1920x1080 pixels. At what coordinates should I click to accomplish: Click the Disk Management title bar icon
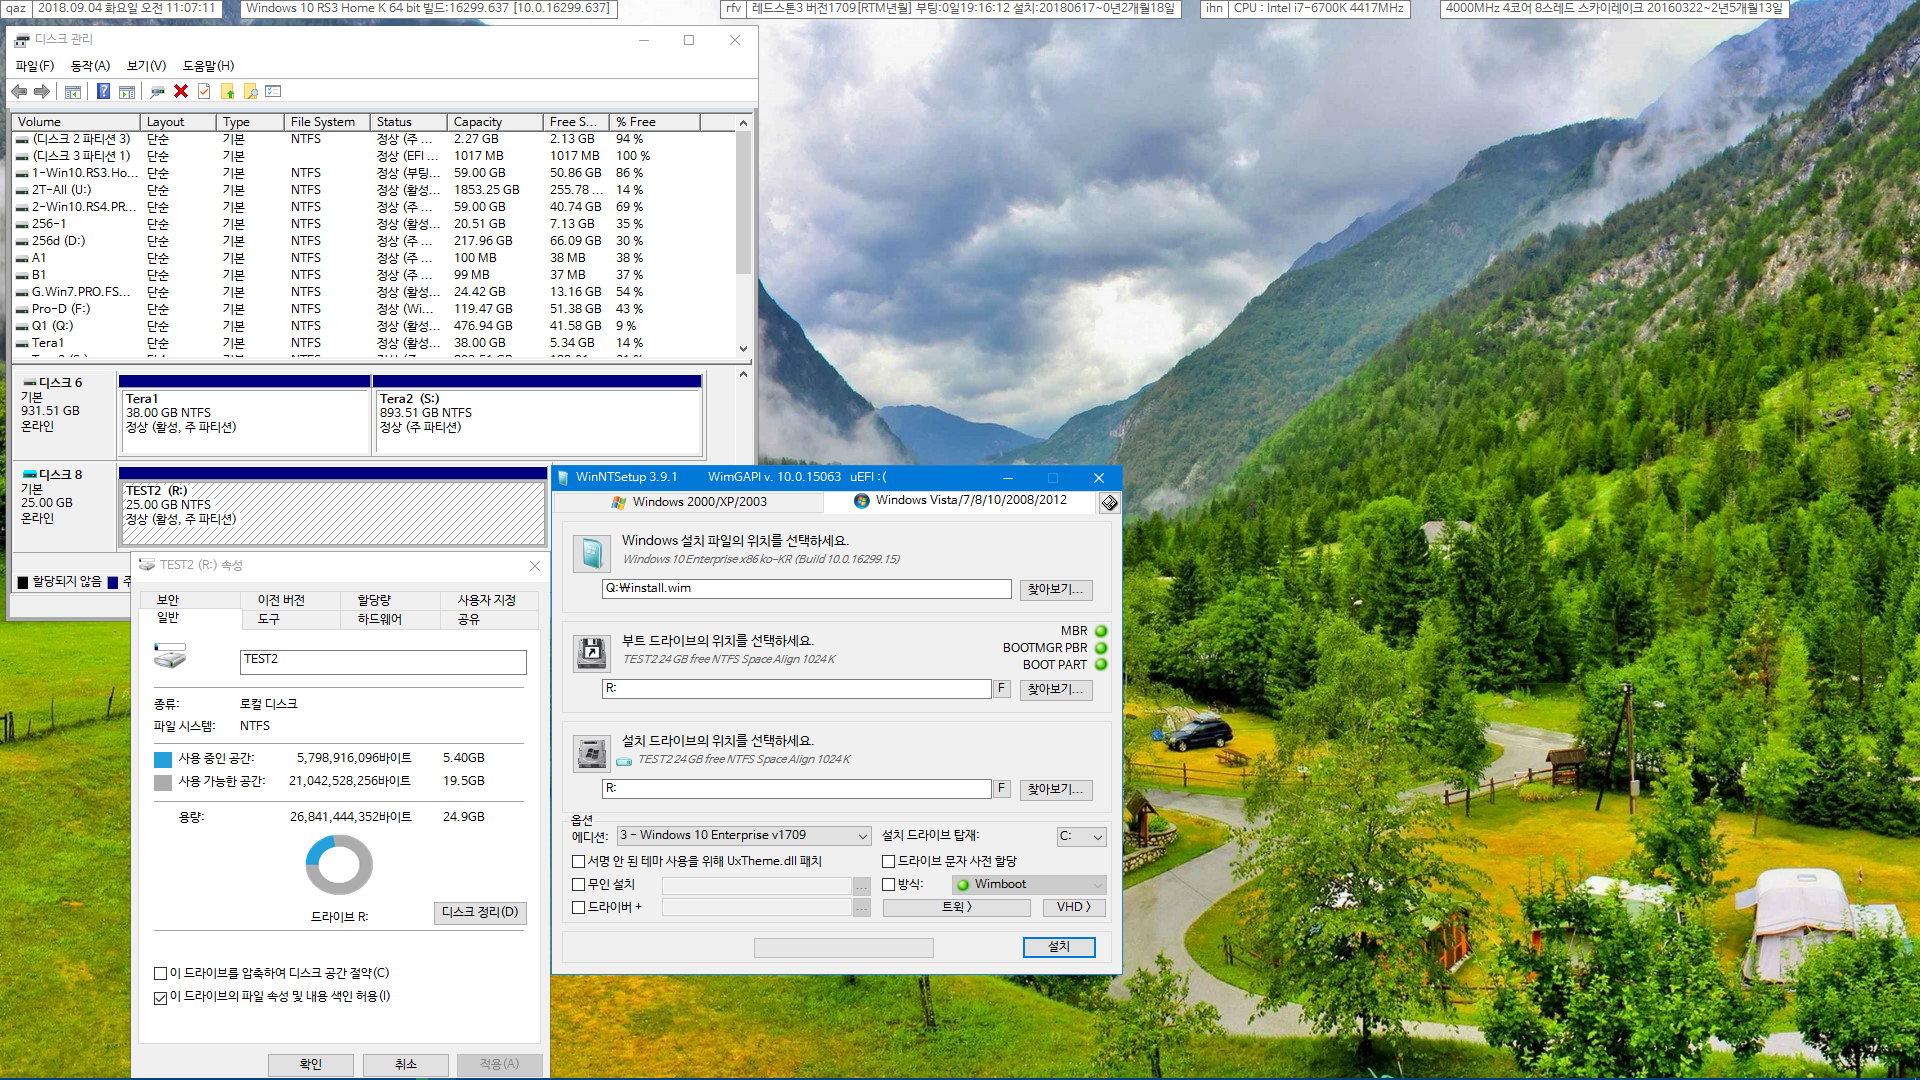tap(21, 40)
